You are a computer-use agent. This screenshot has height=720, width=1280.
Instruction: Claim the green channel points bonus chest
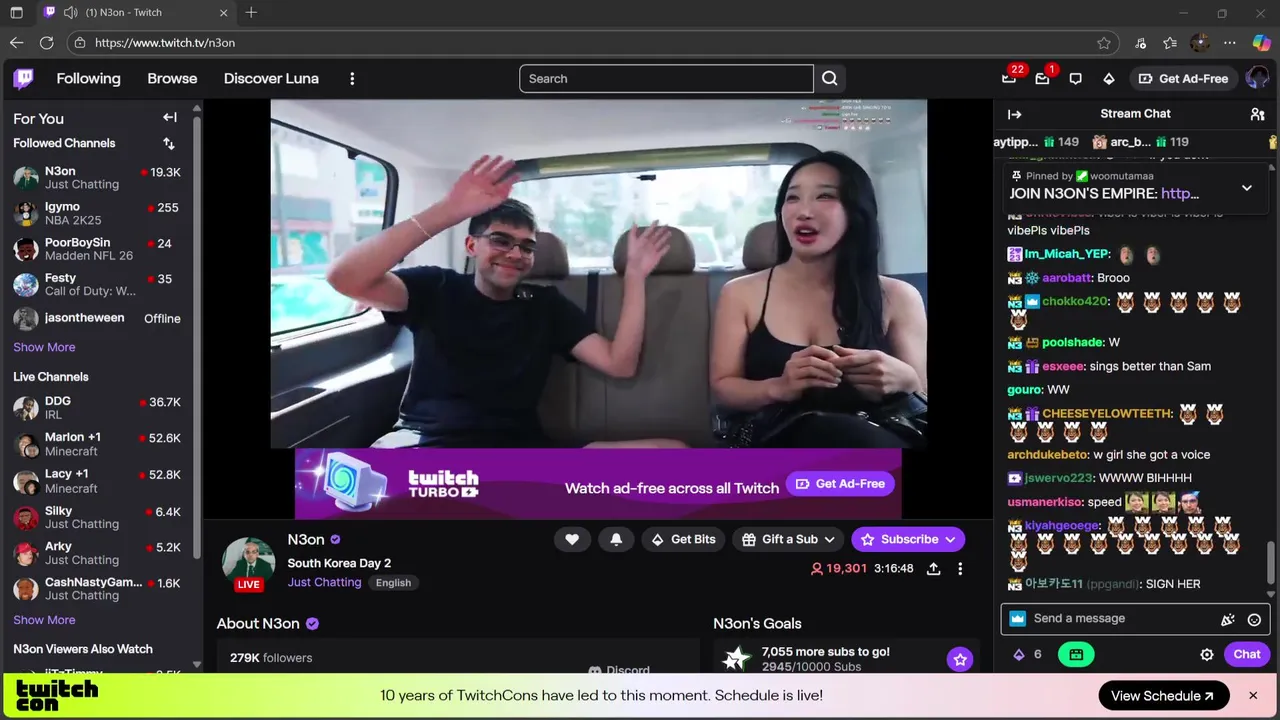pos(1076,654)
